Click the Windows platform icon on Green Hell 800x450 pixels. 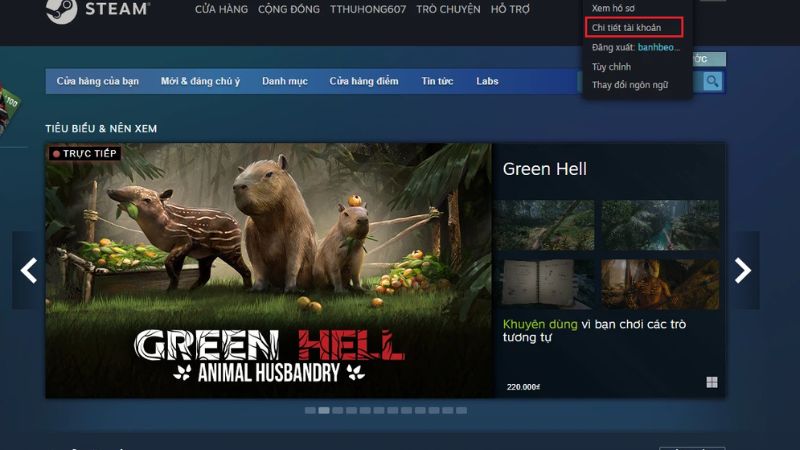[712, 382]
